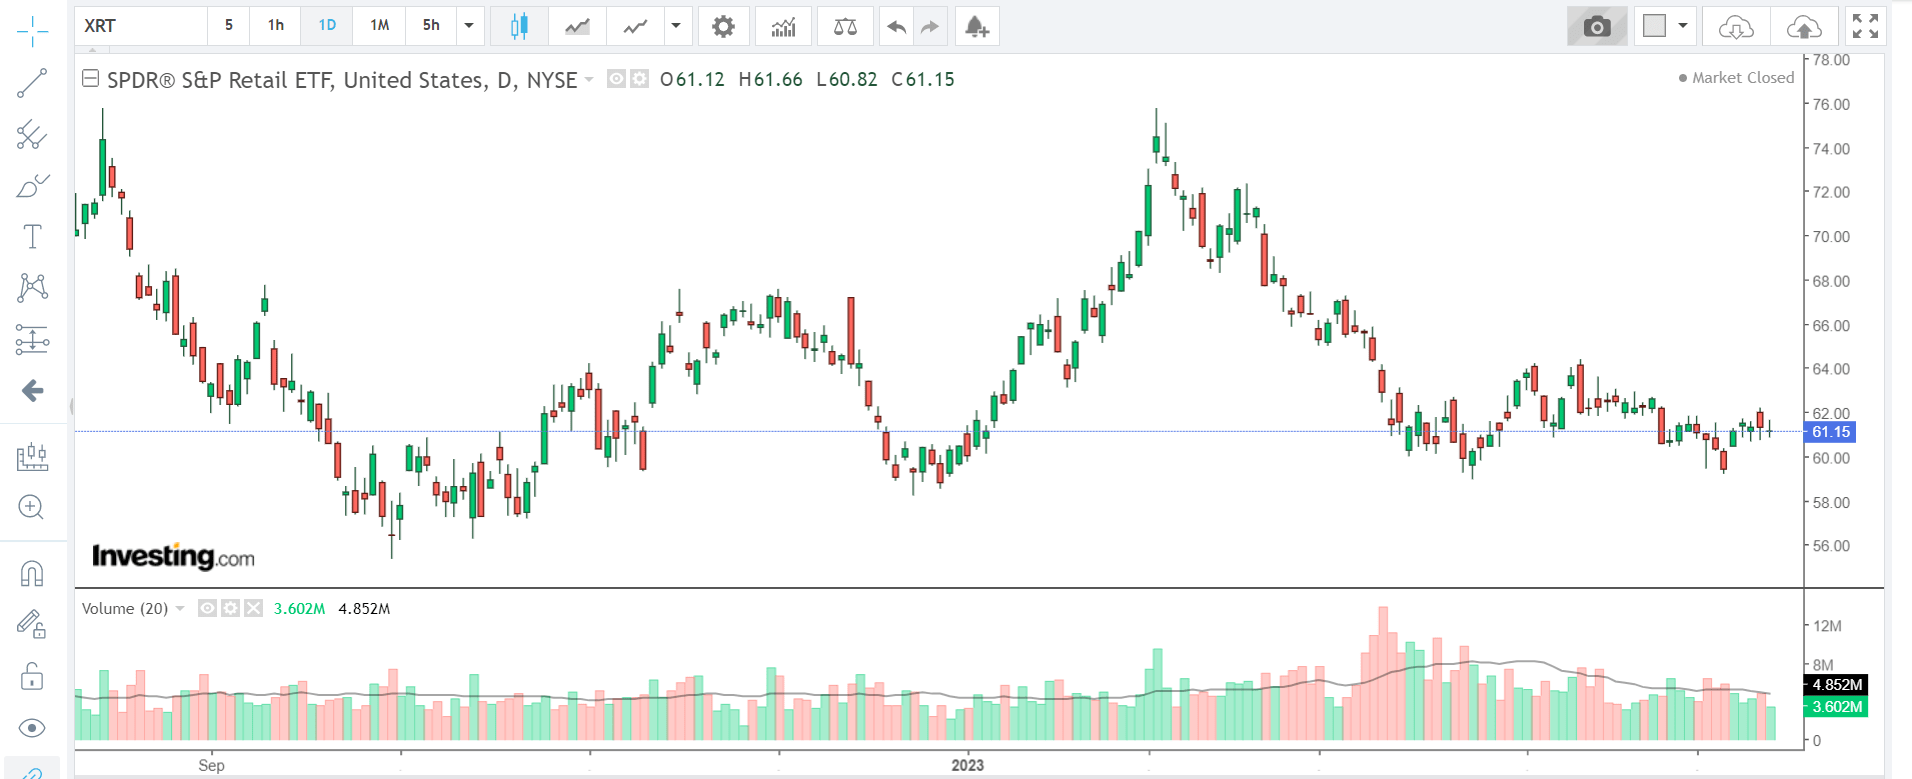This screenshot has width=1912, height=779.
Task: Switch to the 5 minute interval
Action: [x=229, y=26]
